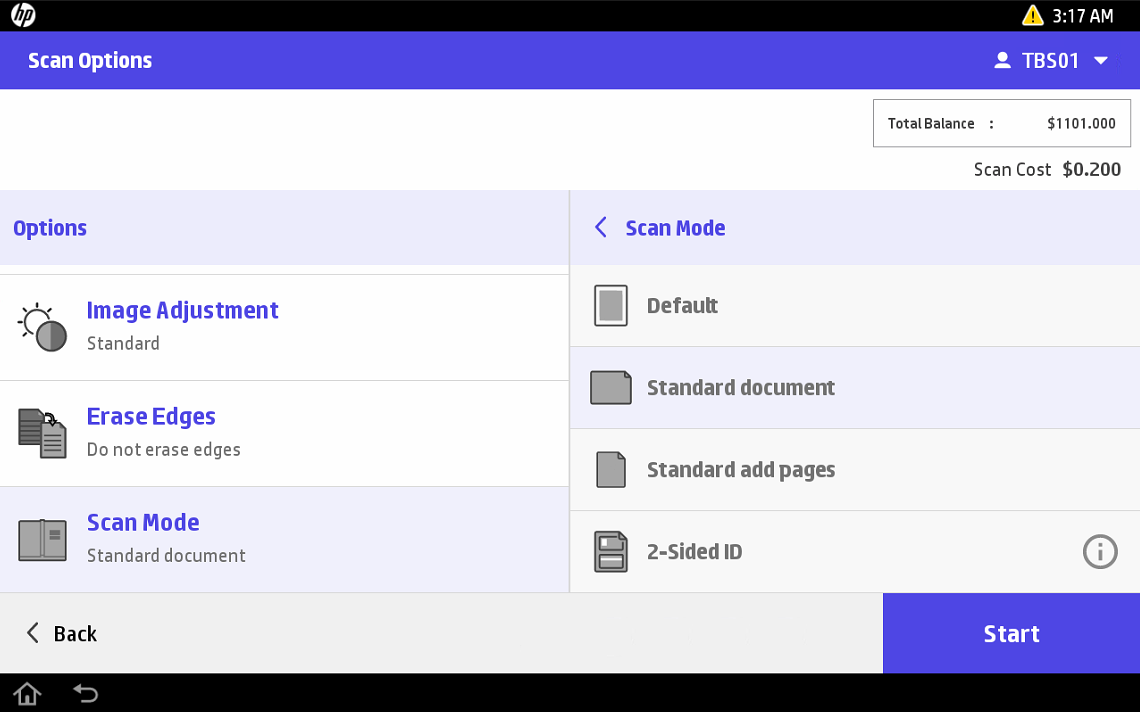Expand the TBS01 user dropdown

(x=1100, y=61)
